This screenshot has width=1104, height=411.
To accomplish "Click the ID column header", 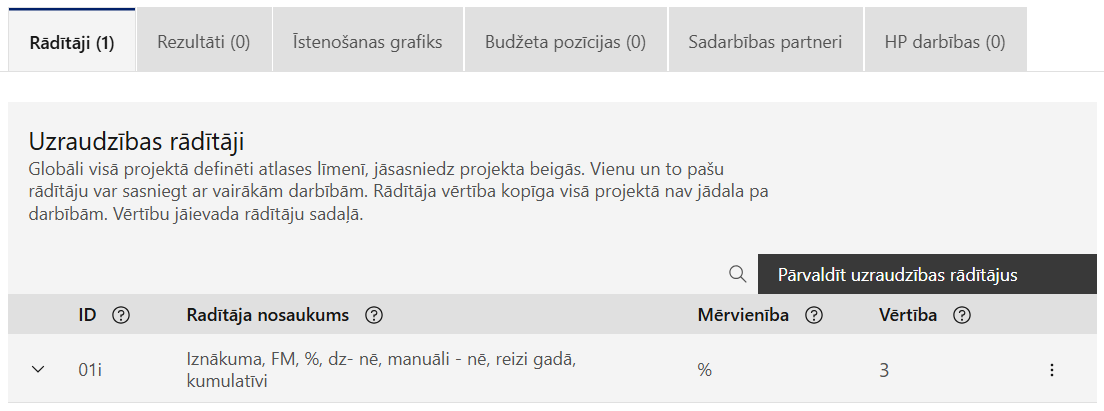I will [x=87, y=315].
